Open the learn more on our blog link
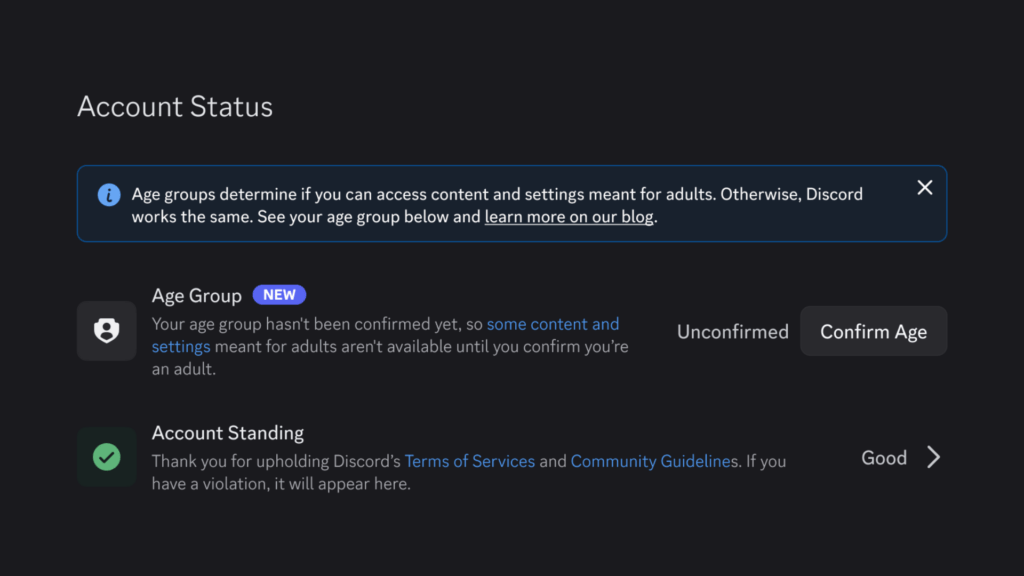This screenshot has width=1024, height=576. pos(569,217)
